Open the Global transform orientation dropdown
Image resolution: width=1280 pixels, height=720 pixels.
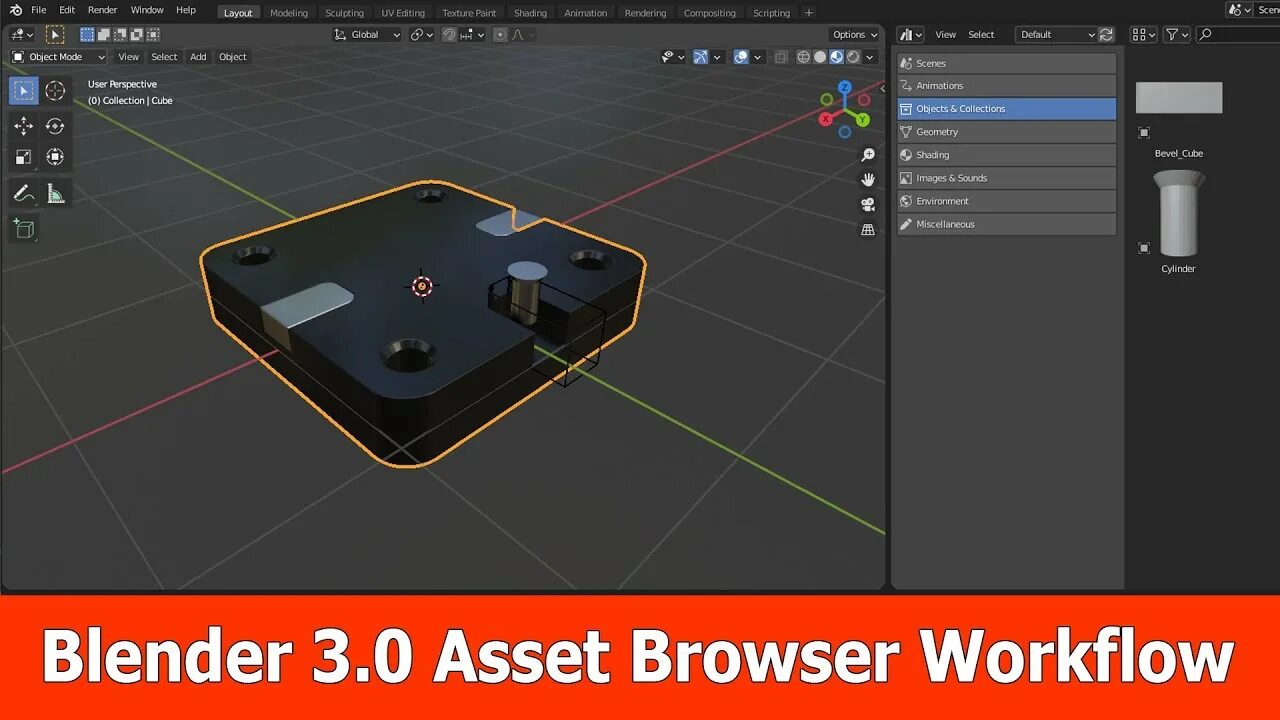click(366, 34)
